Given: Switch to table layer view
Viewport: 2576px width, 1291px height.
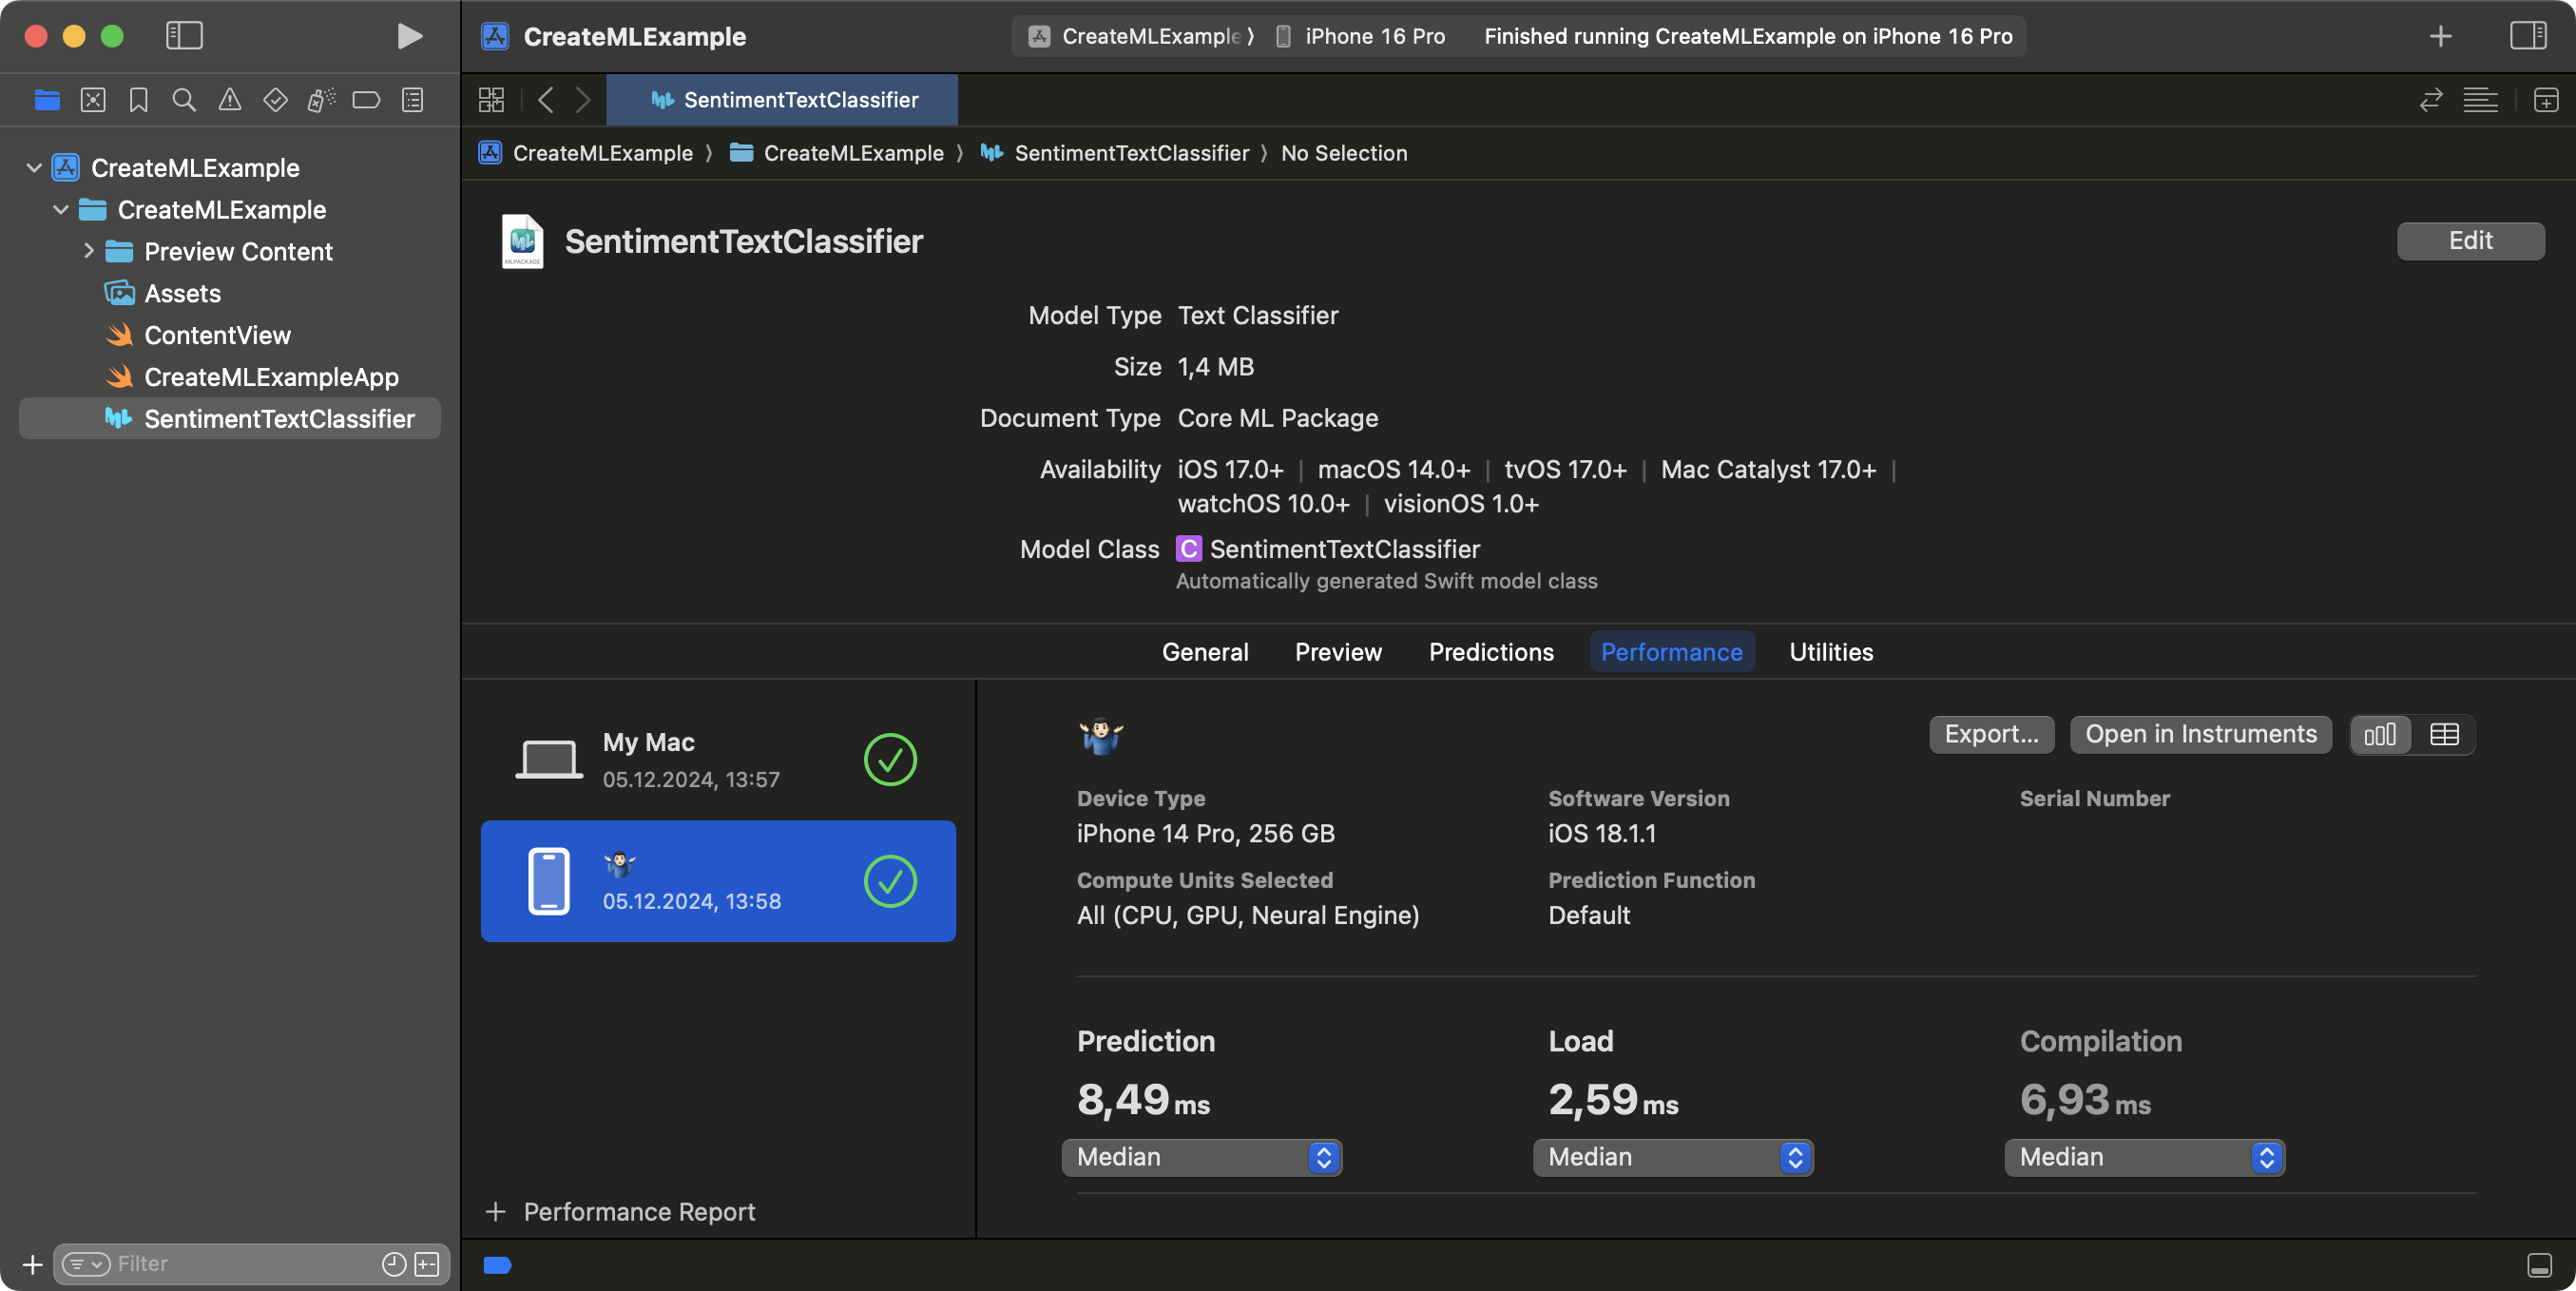Looking at the screenshot, I should pos(2444,735).
